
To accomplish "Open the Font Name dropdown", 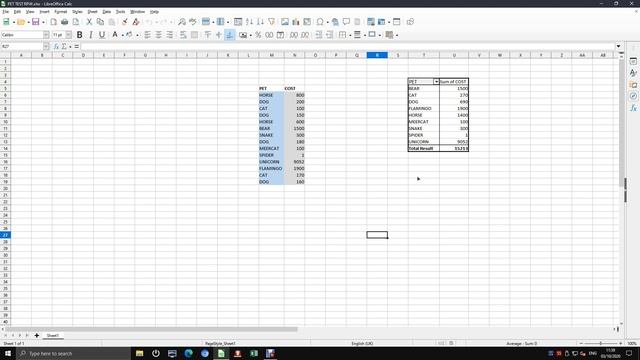I will coord(46,35).
